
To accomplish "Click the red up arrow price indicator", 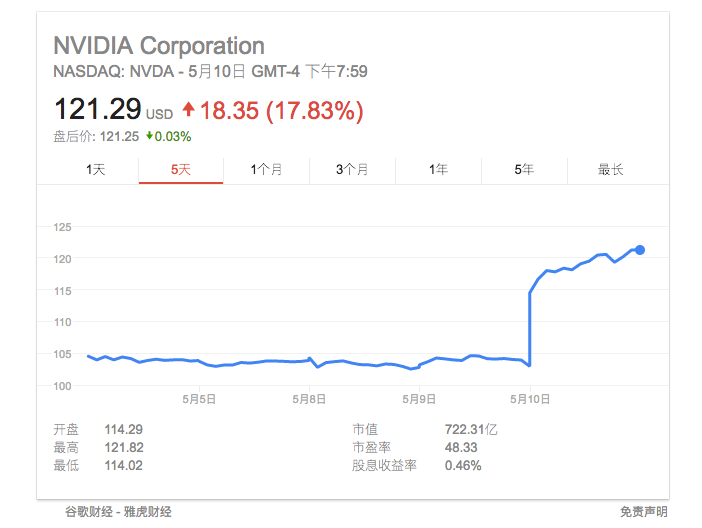I will click(188, 110).
